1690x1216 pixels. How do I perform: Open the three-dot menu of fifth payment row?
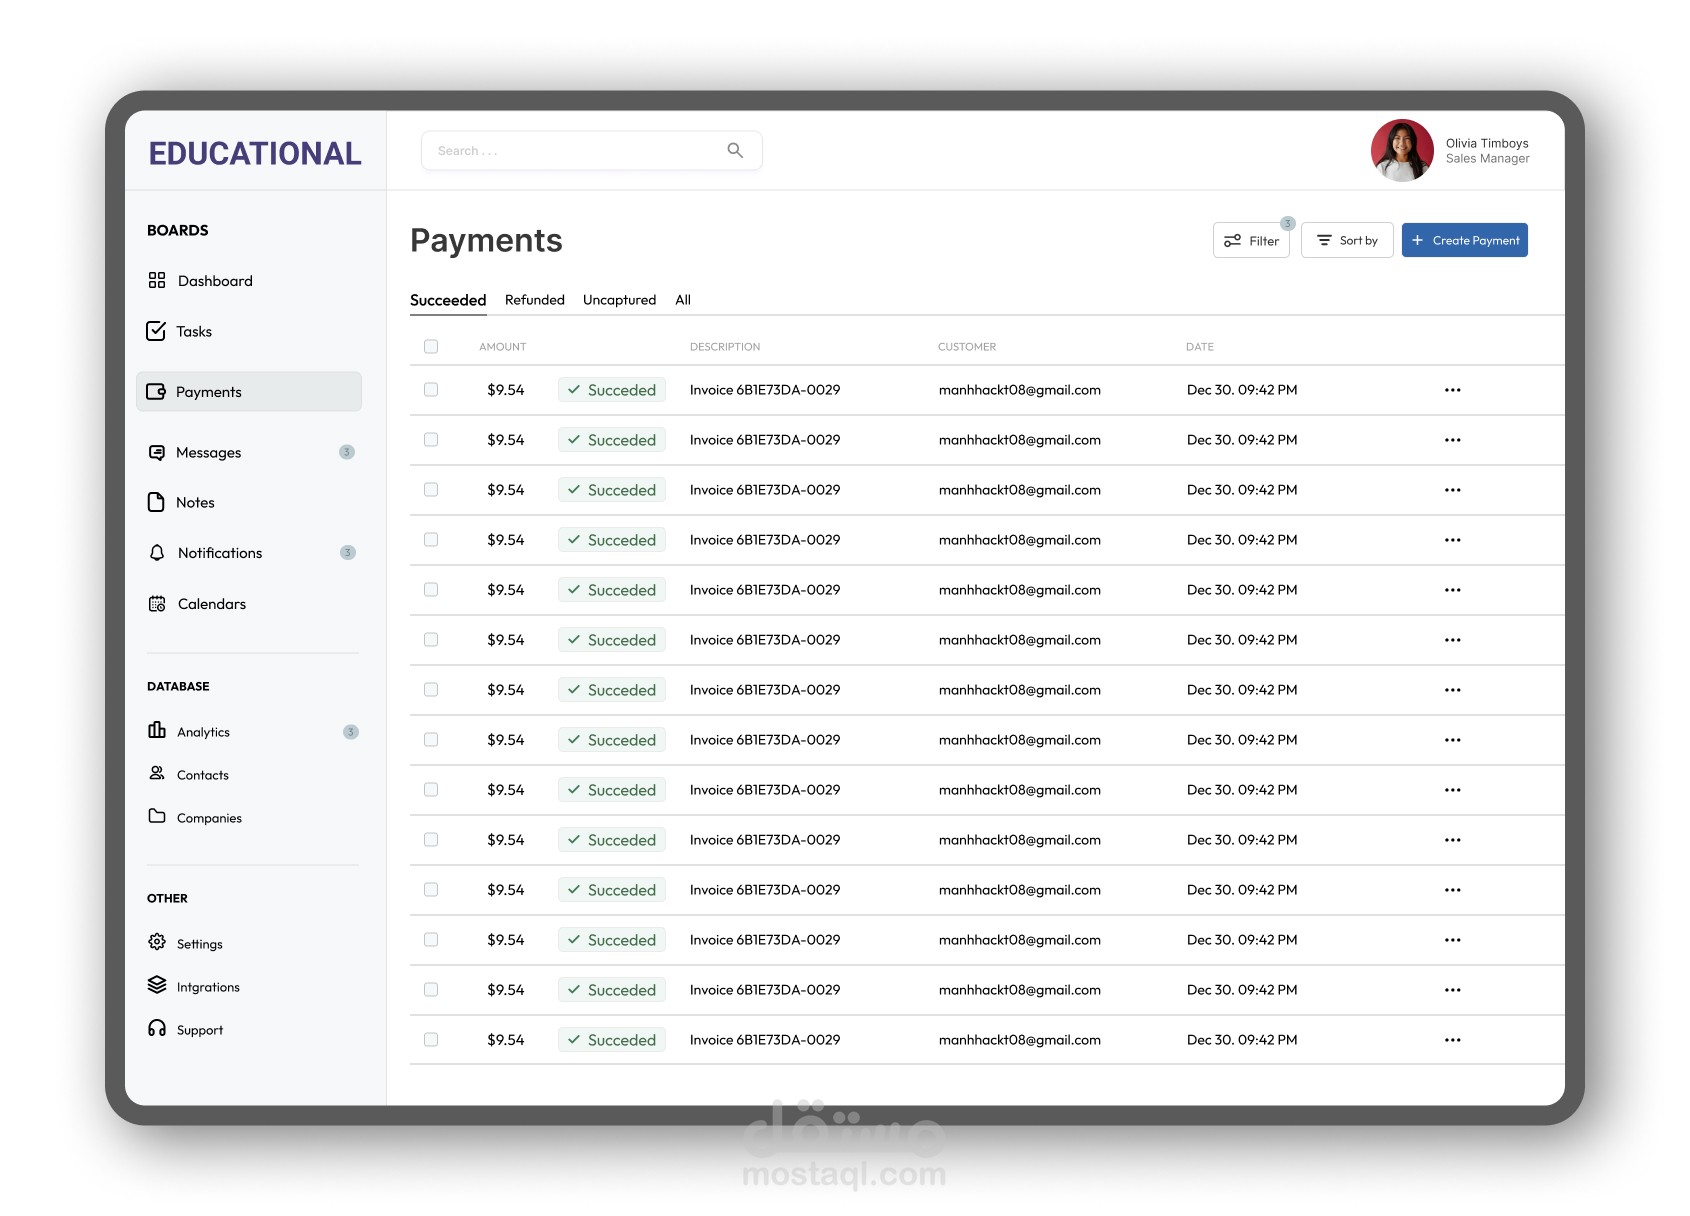1453,590
